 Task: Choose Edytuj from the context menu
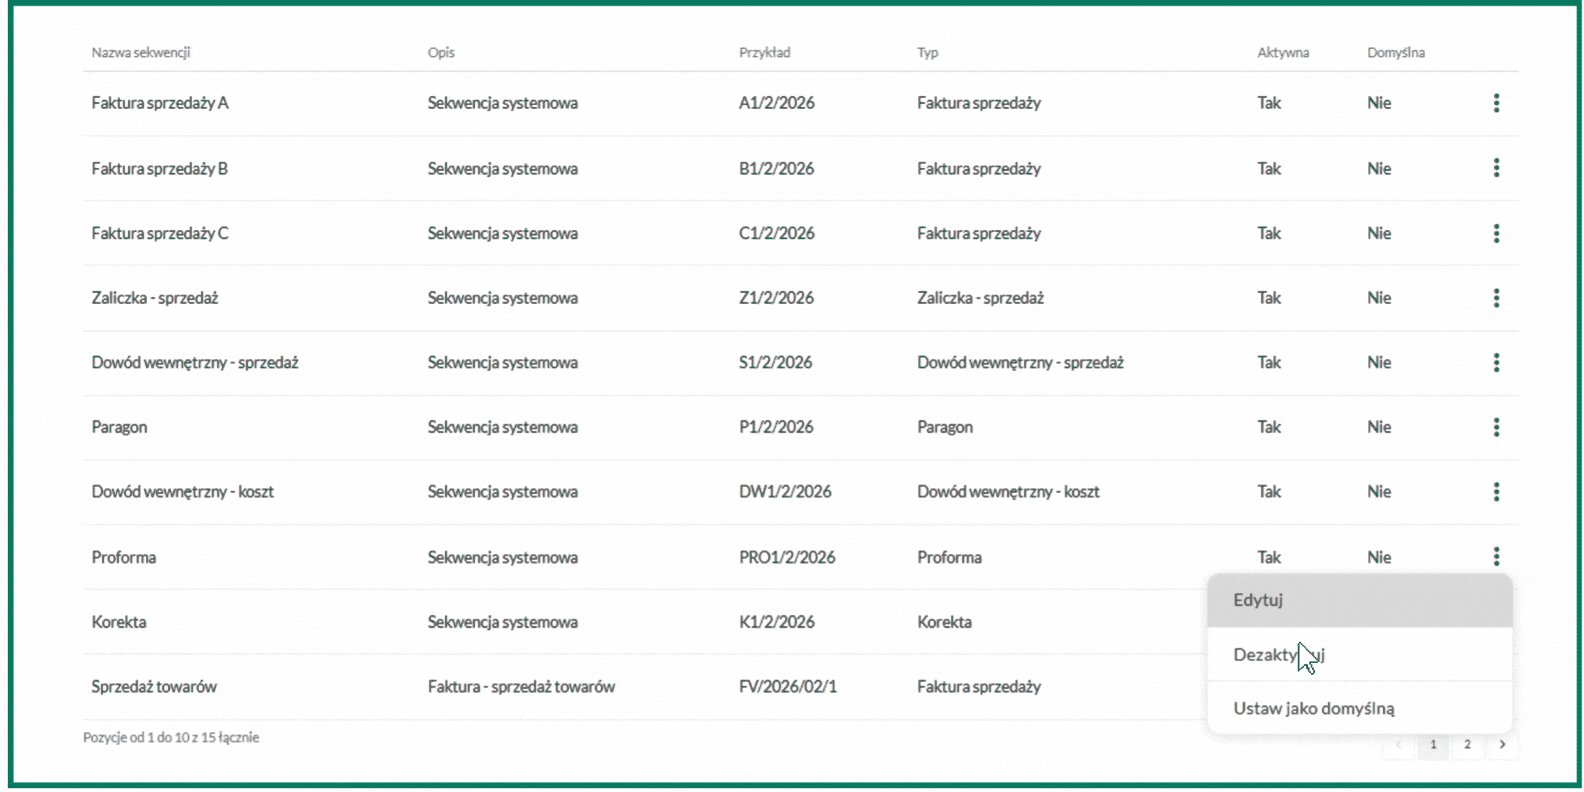[x=1359, y=600]
